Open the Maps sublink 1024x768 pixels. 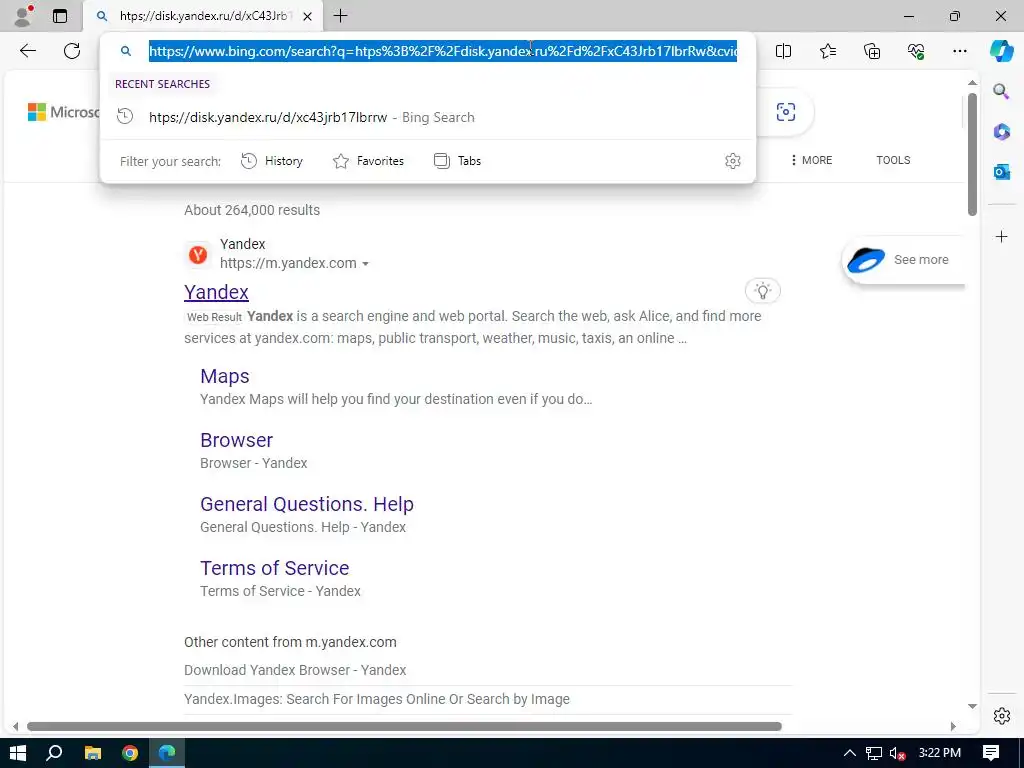pyautogui.click(x=225, y=376)
